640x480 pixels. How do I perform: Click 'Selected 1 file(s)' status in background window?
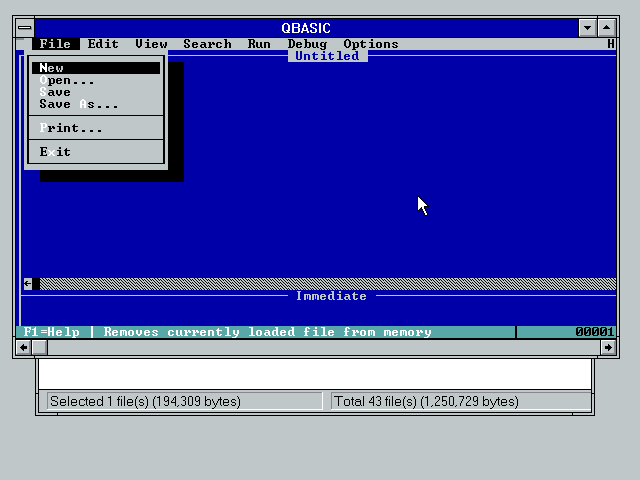click(184, 401)
